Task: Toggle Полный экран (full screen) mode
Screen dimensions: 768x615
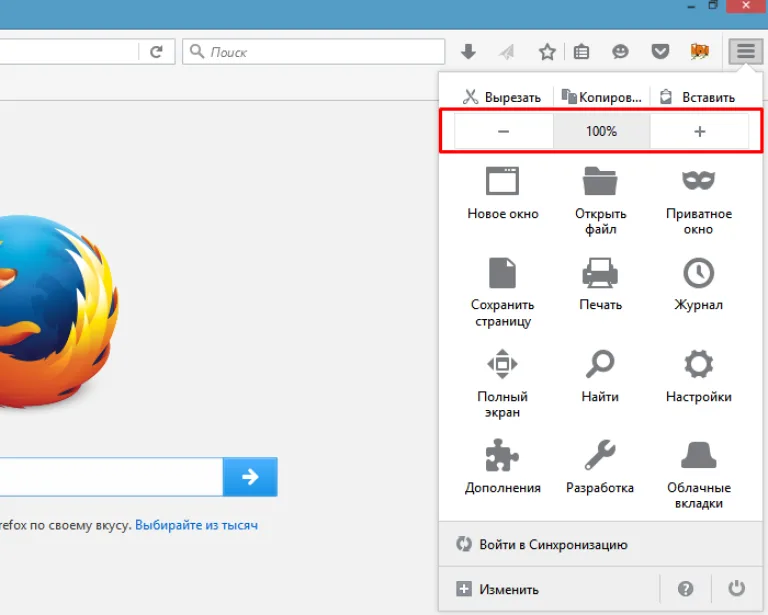Action: [x=503, y=384]
